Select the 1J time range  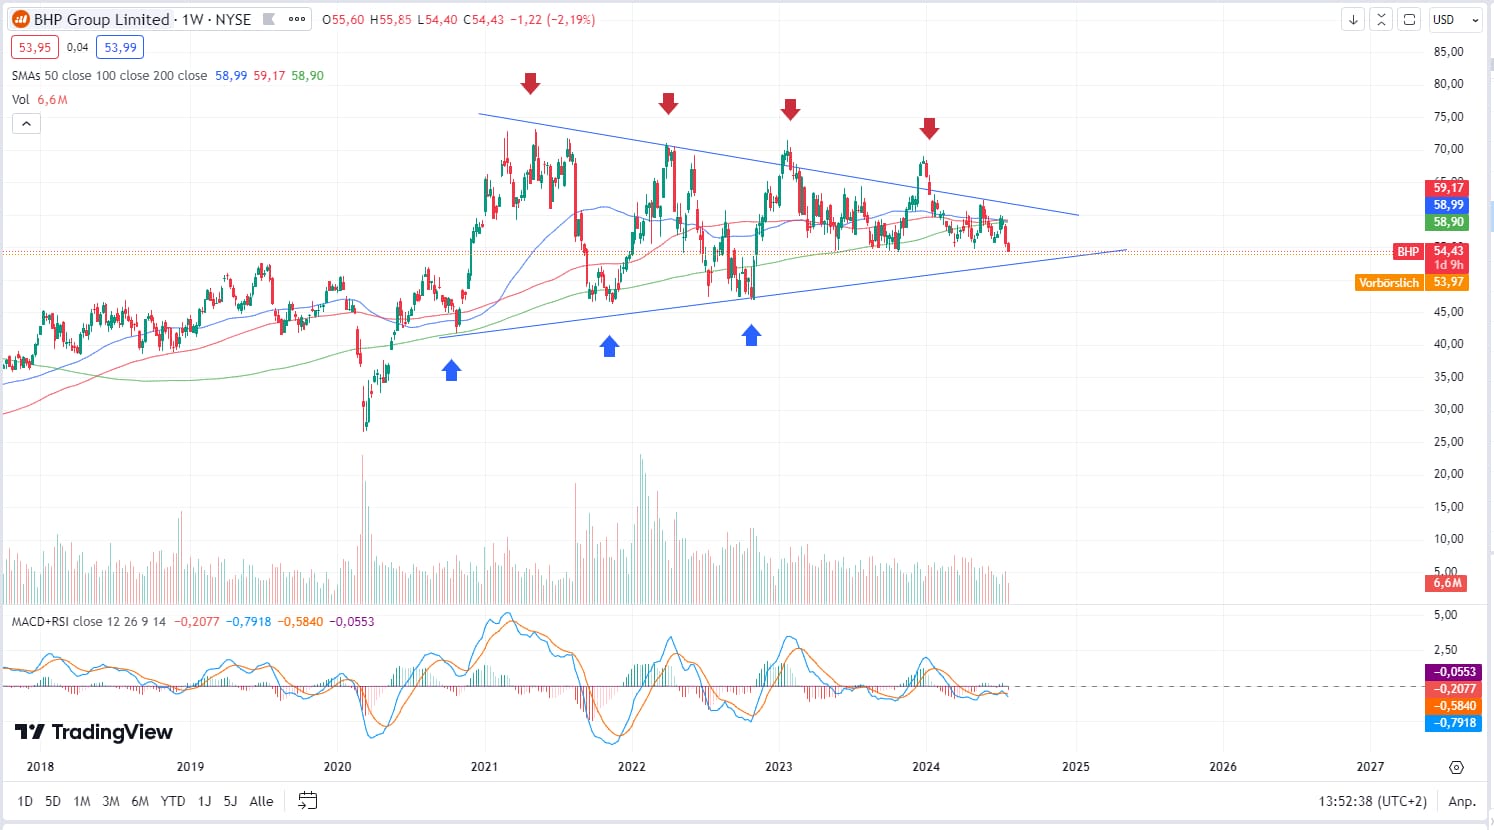click(x=204, y=801)
